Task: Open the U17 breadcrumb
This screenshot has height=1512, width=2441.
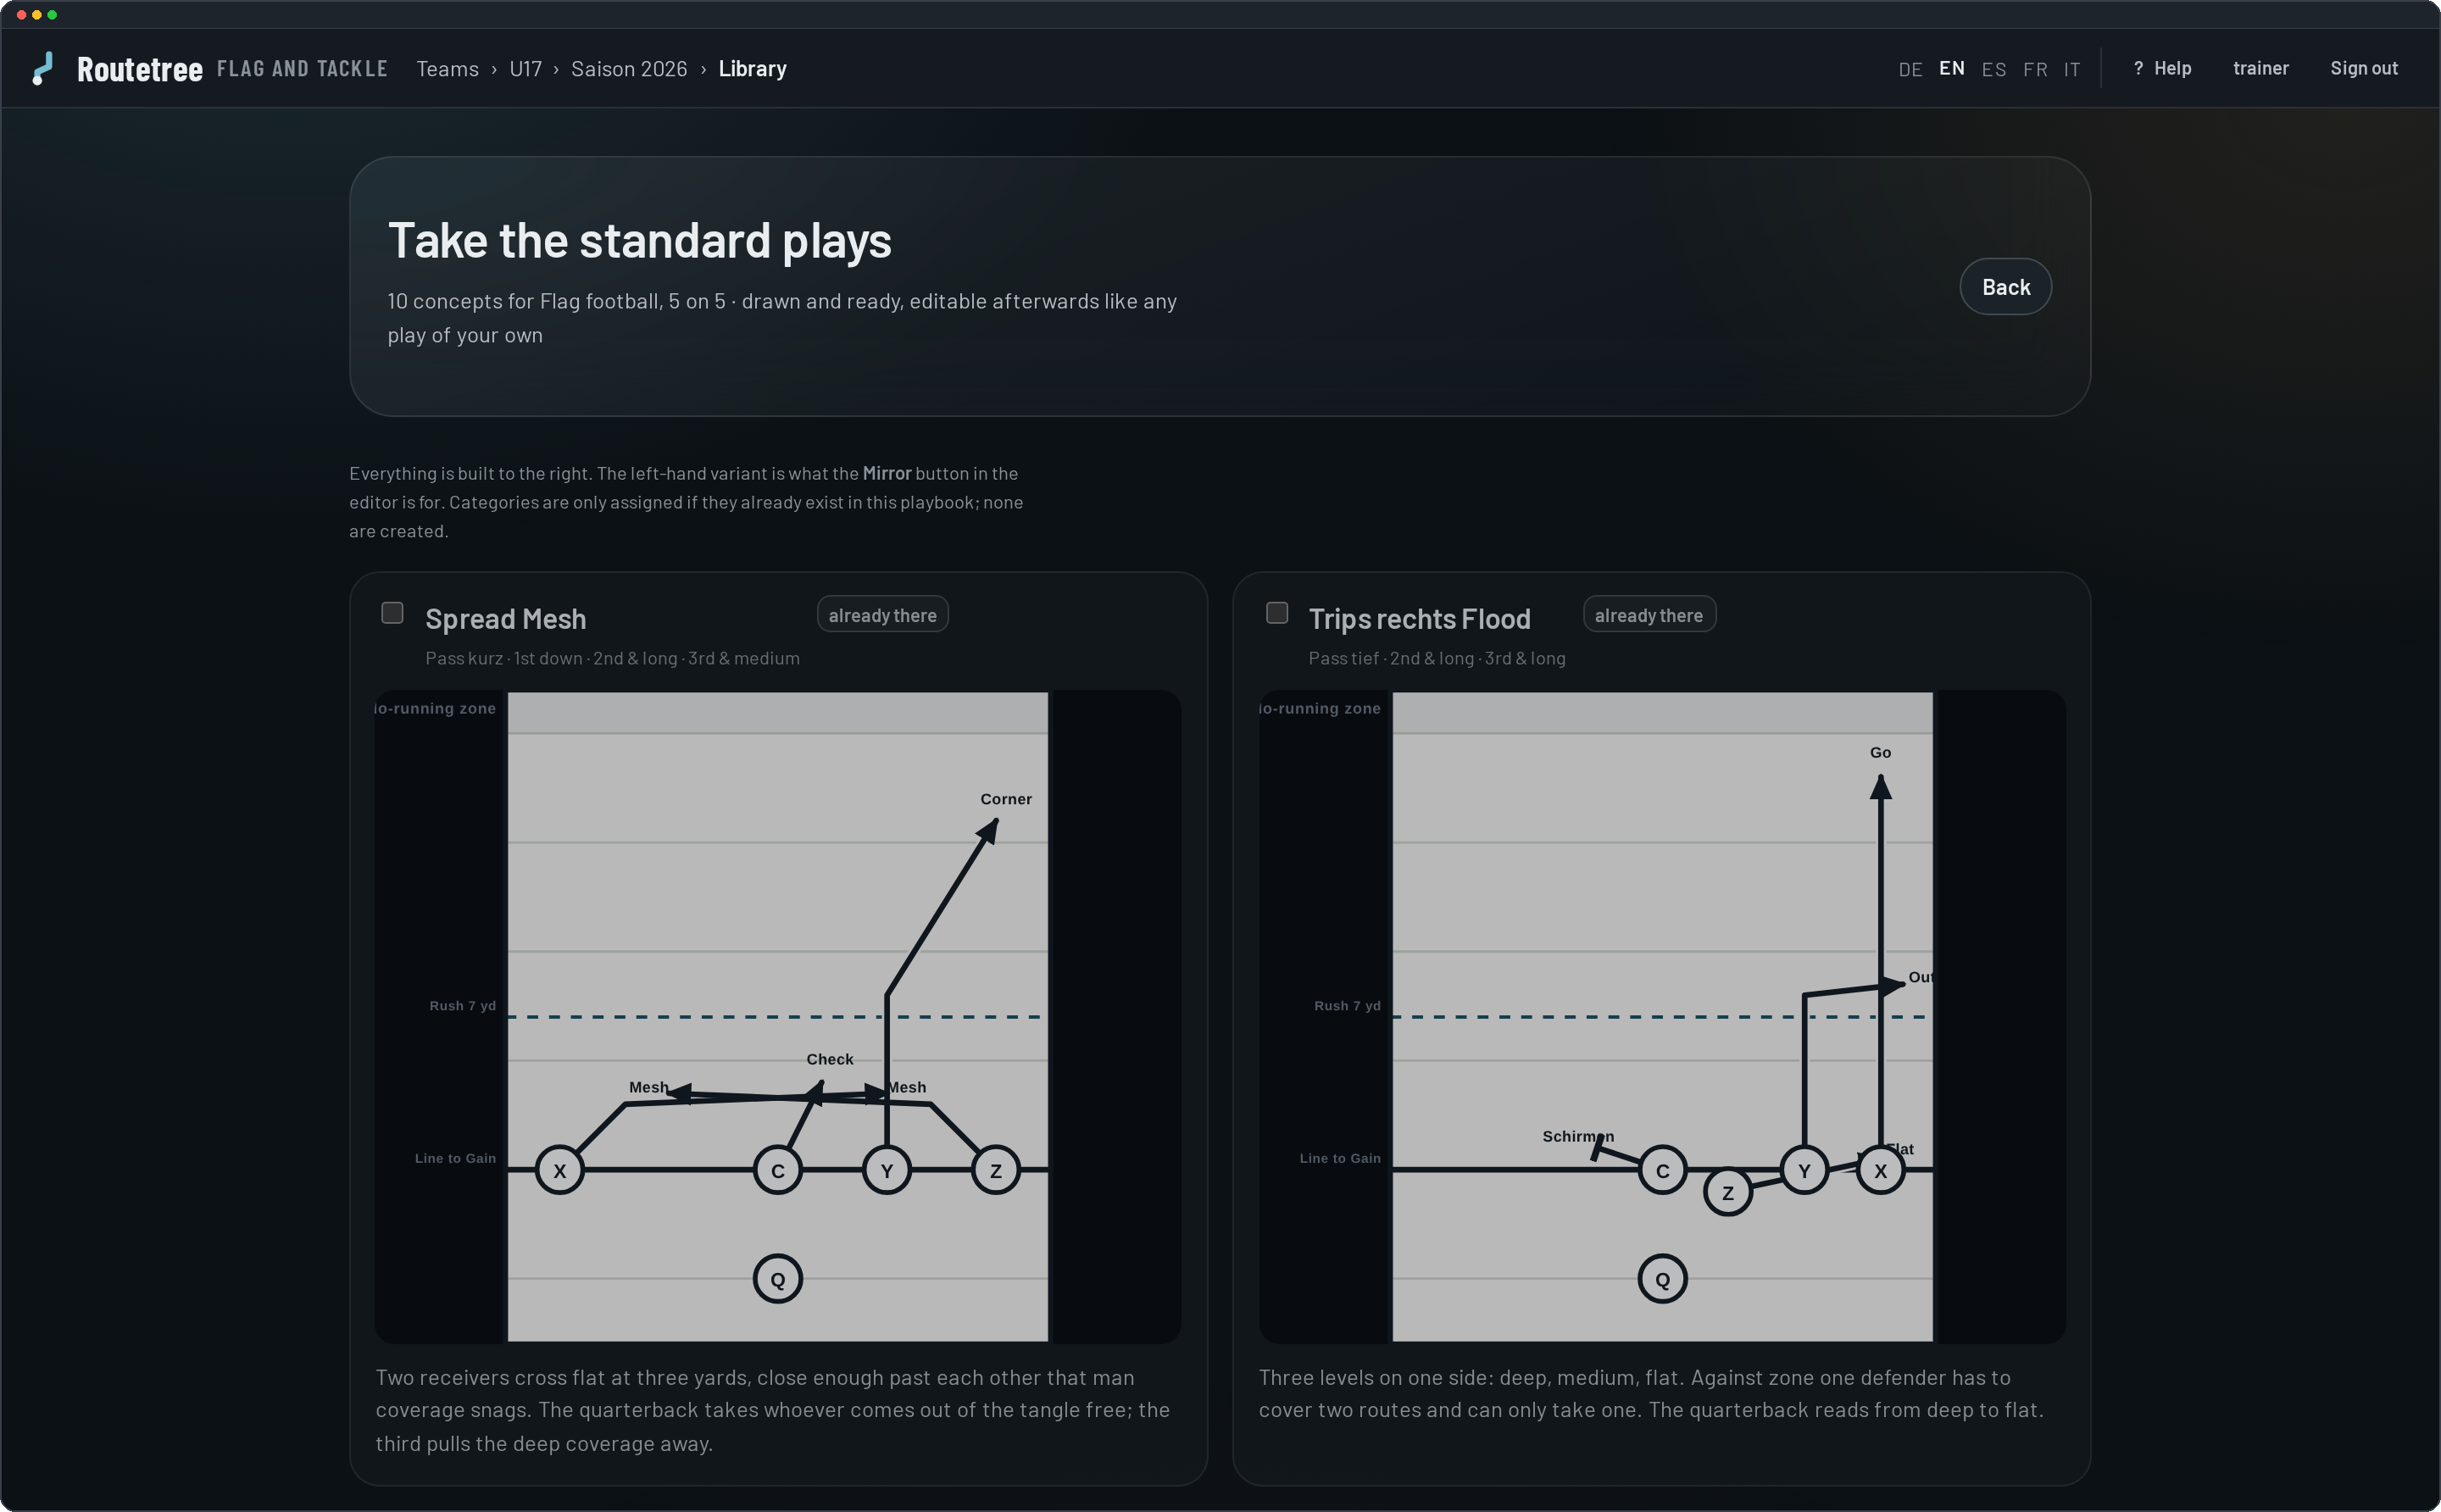Action: point(525,69)
